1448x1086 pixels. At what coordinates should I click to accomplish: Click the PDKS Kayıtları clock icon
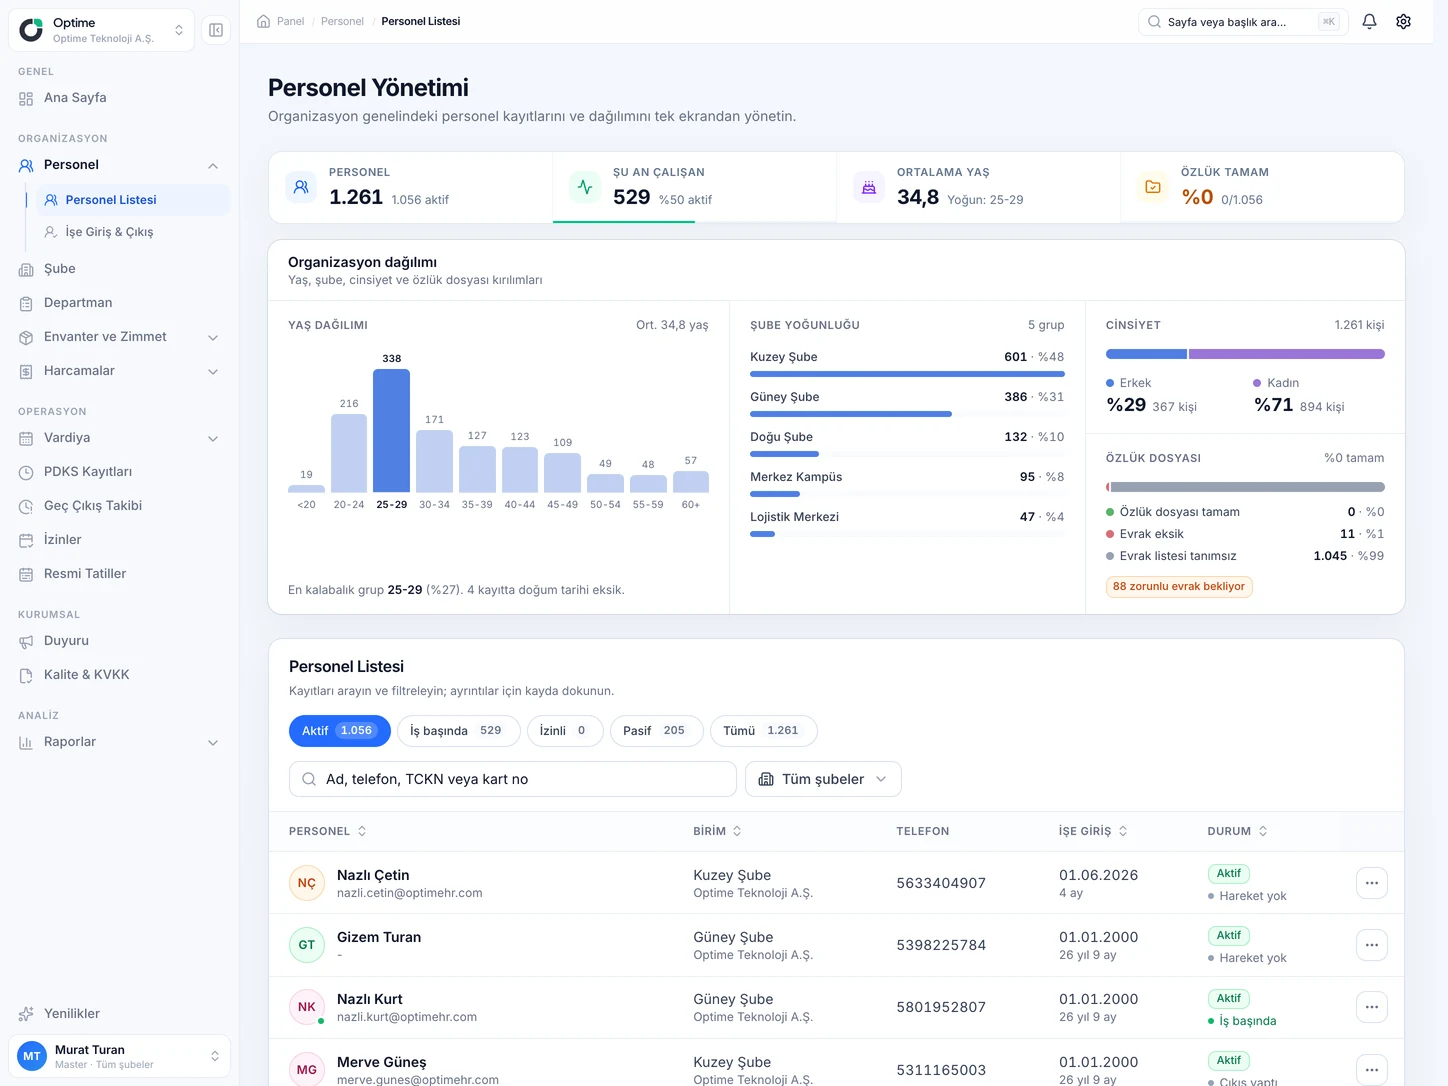[26, 472]
